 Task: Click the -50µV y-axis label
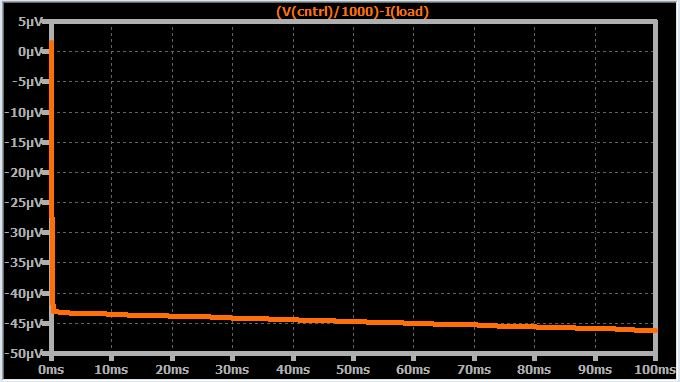(24, 353)
